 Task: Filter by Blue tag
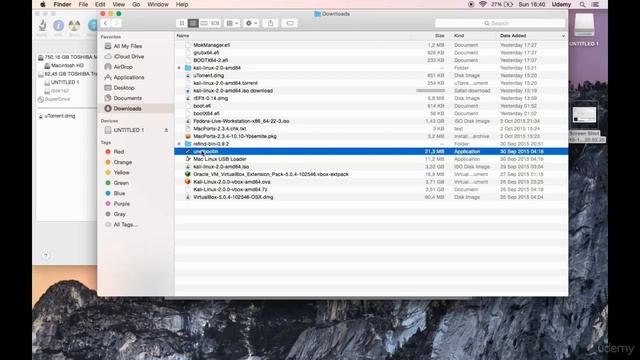point(119,193)
